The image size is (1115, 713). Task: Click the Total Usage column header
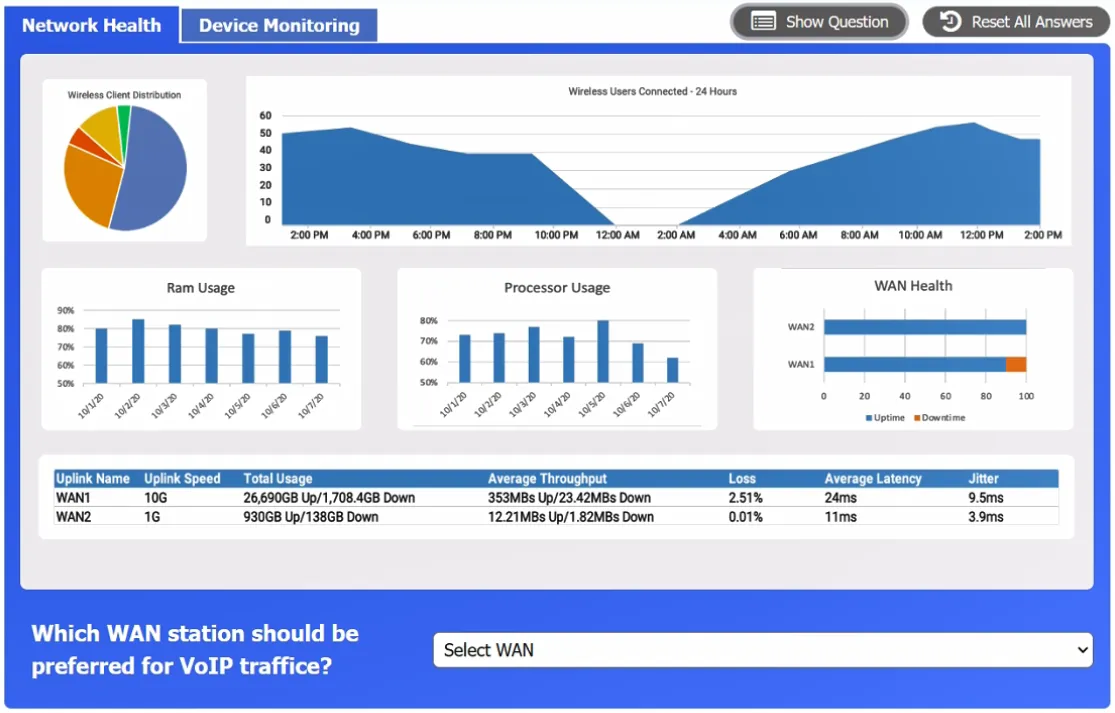pyautogui.click(x=277, y=478)
